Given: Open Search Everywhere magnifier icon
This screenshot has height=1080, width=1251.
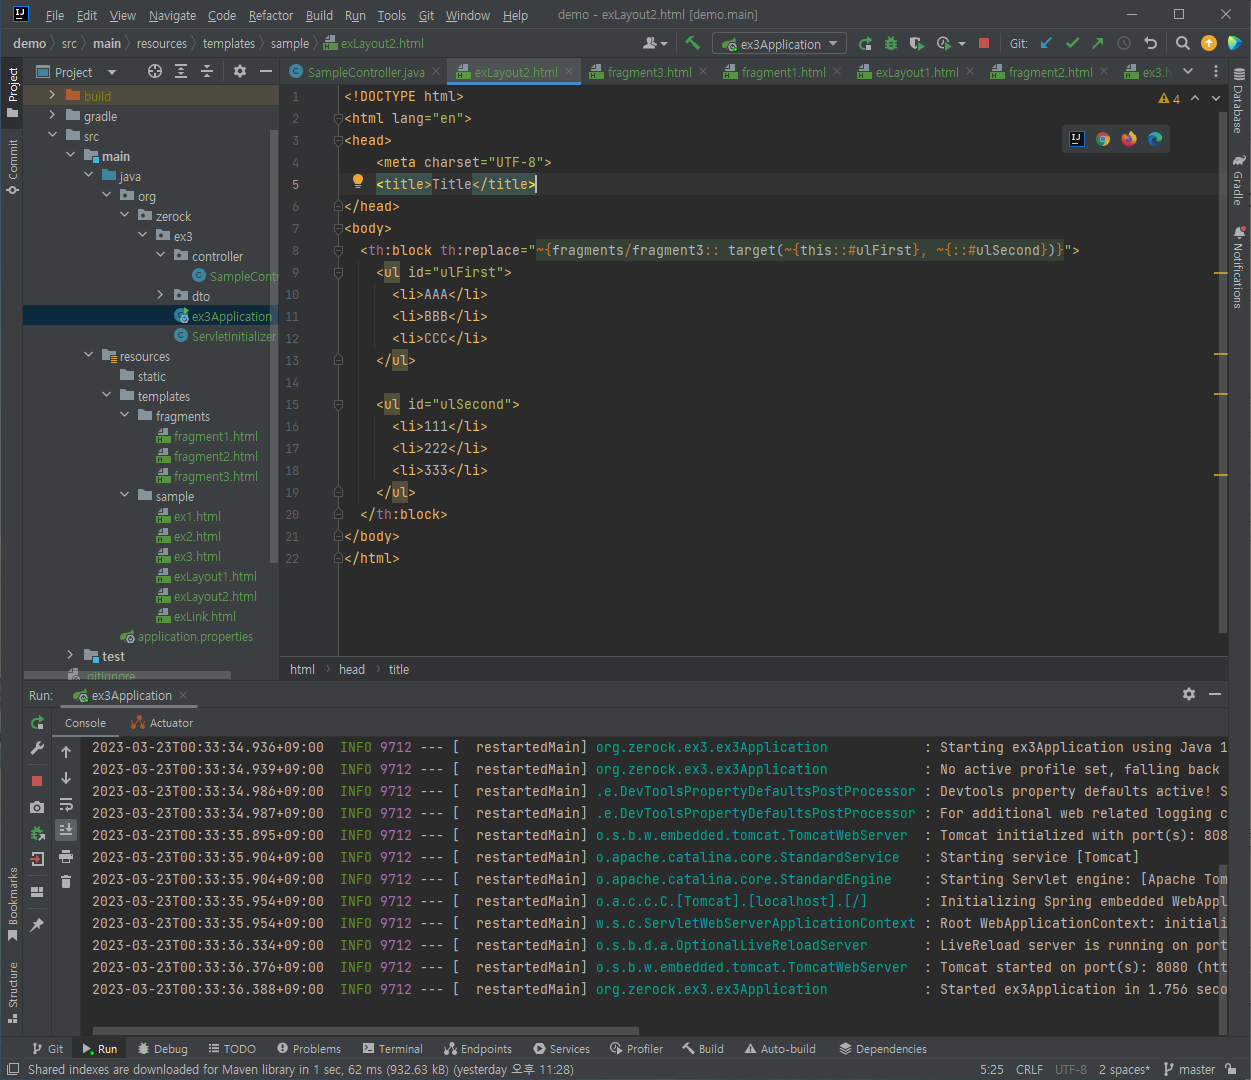Looking at the screenshot, I should [1183, 43].
